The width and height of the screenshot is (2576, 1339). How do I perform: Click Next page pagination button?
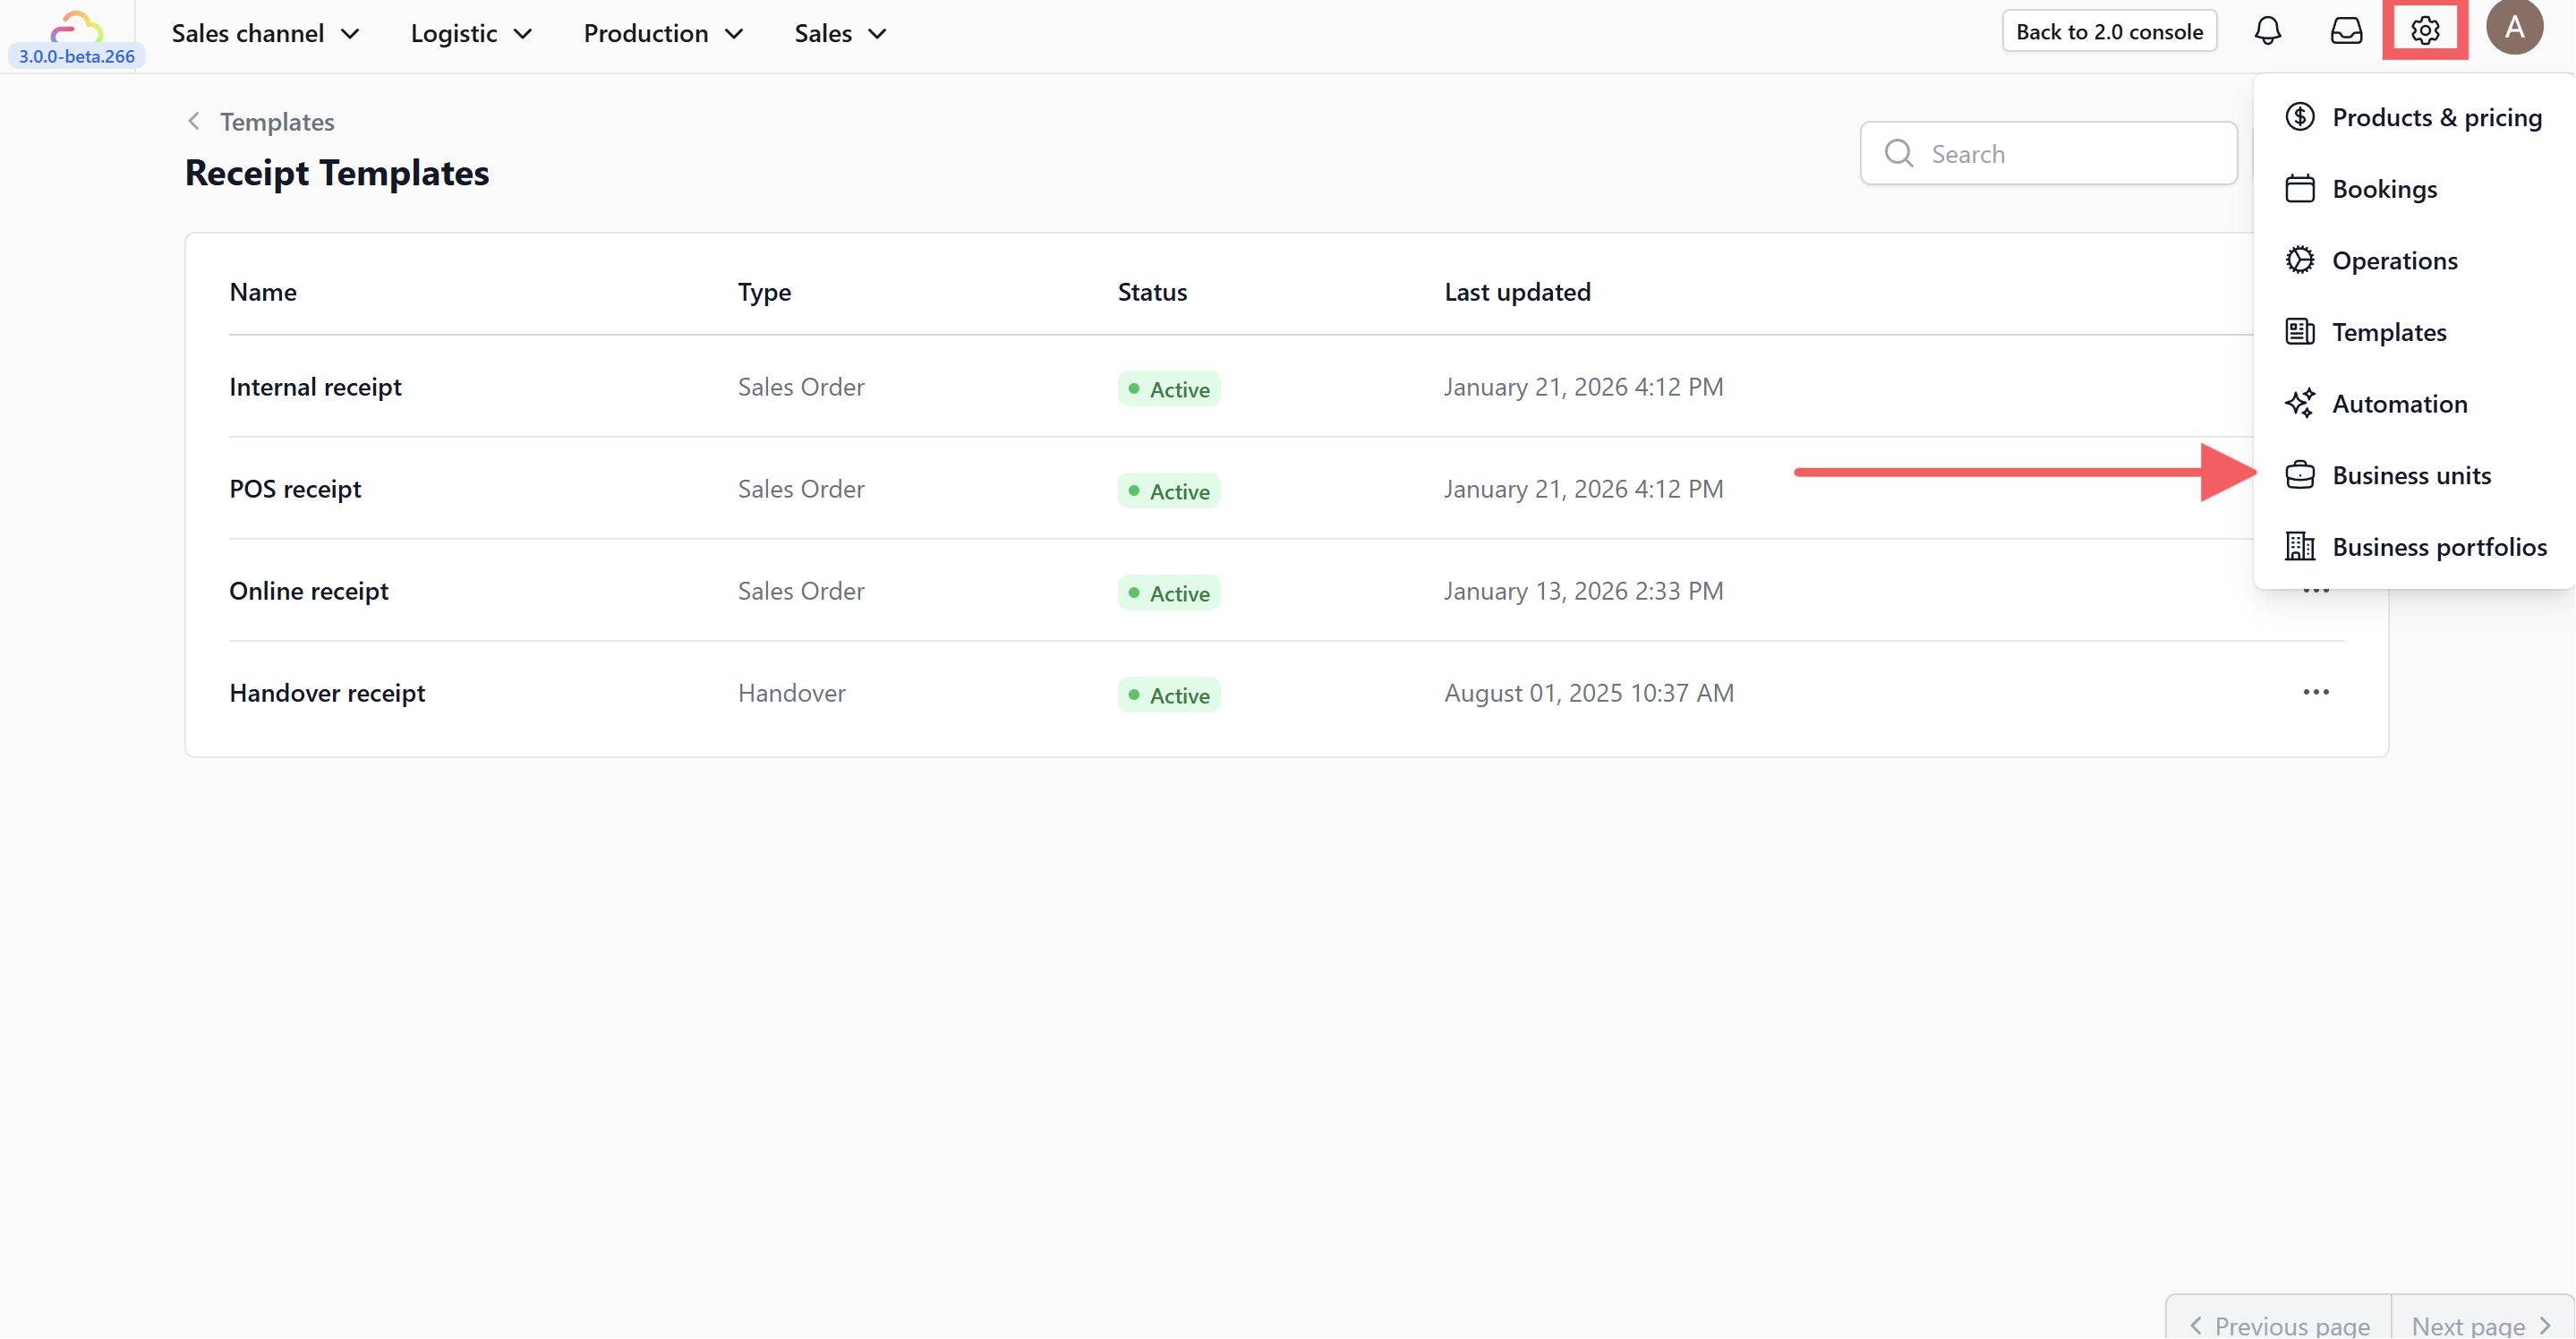point(2481,1324)
